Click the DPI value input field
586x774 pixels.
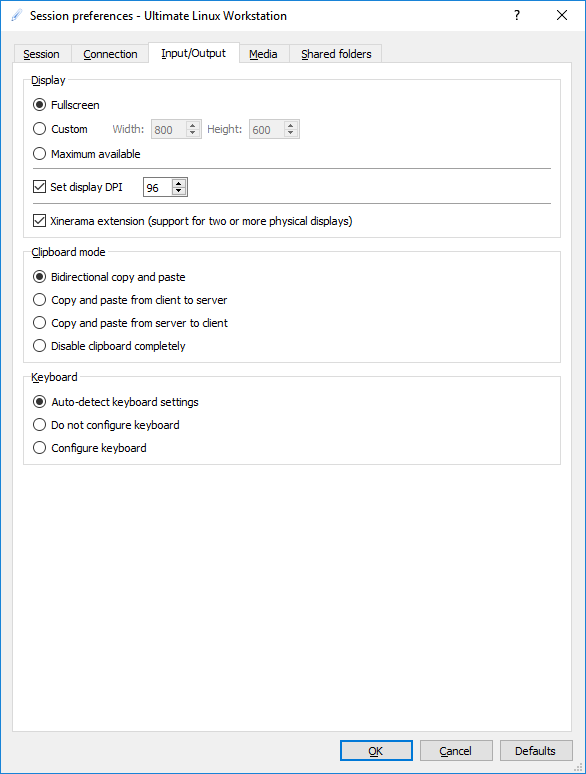click(x=158, y=187)
